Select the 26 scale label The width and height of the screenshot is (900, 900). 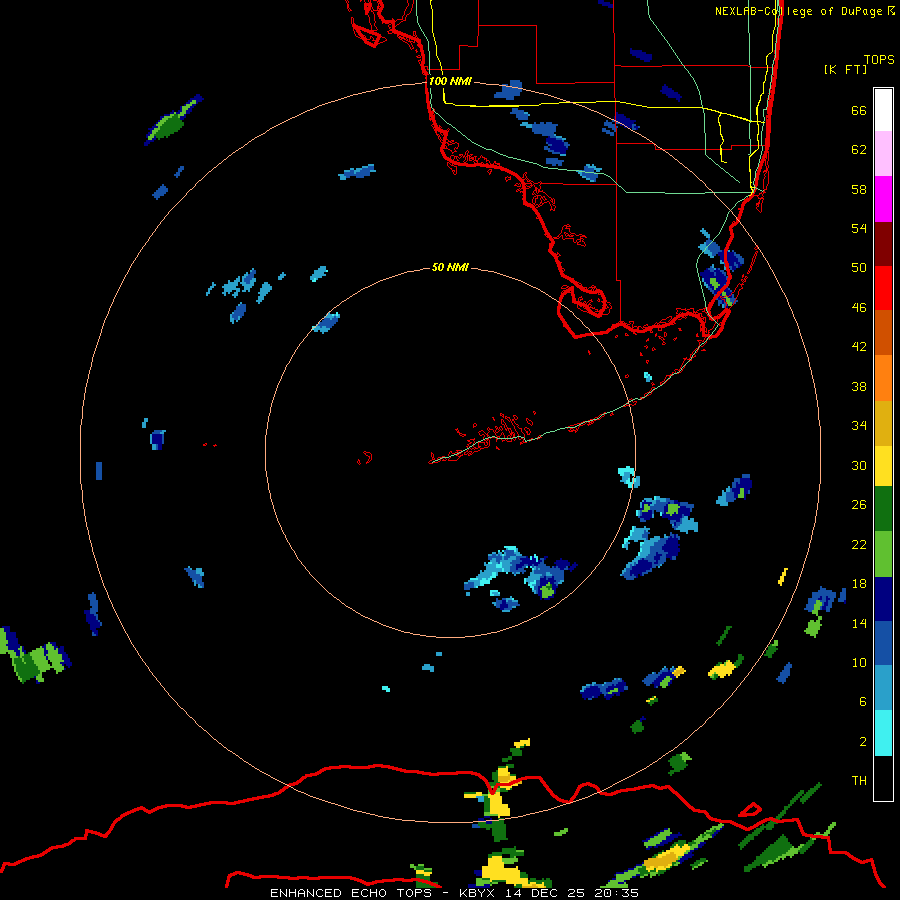(859, 505)
